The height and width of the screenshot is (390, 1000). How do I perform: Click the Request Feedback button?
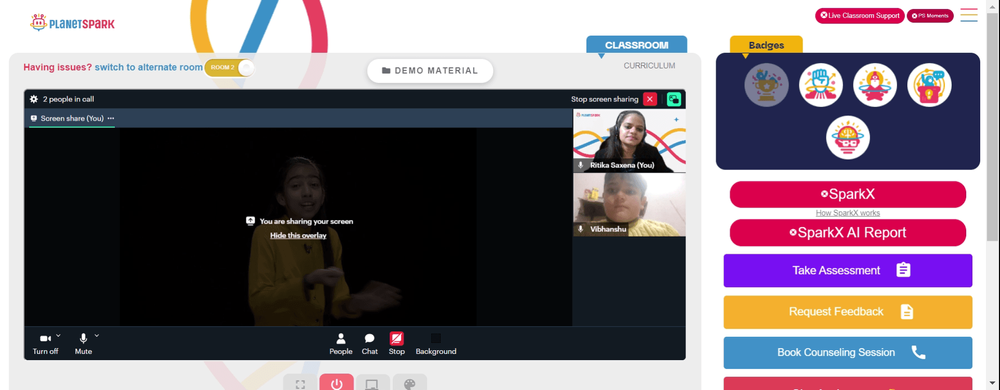pos(848,312)
